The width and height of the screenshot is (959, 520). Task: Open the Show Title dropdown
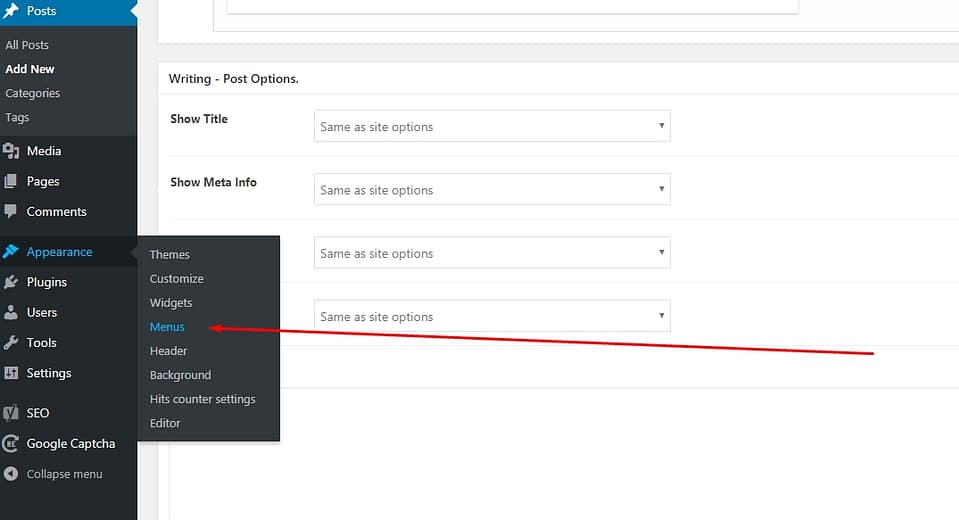492,126
